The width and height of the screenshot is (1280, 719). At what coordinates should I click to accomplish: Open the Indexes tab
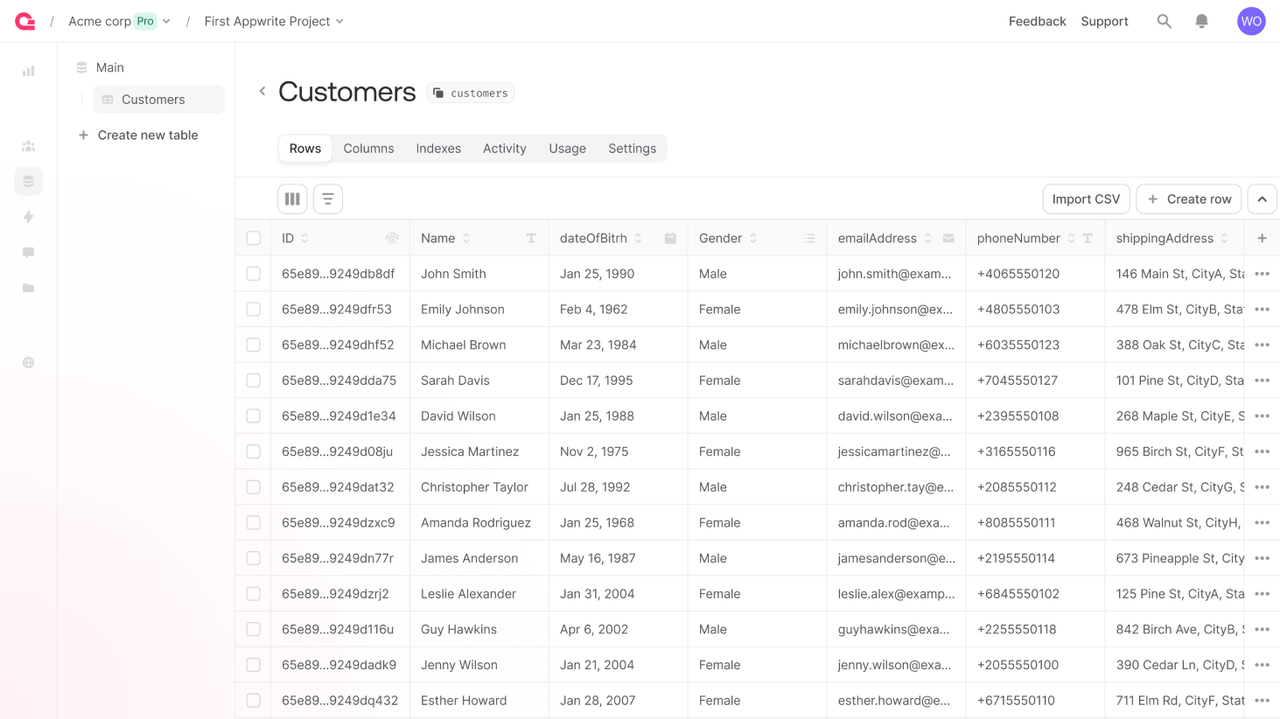[x=438, y=148]
